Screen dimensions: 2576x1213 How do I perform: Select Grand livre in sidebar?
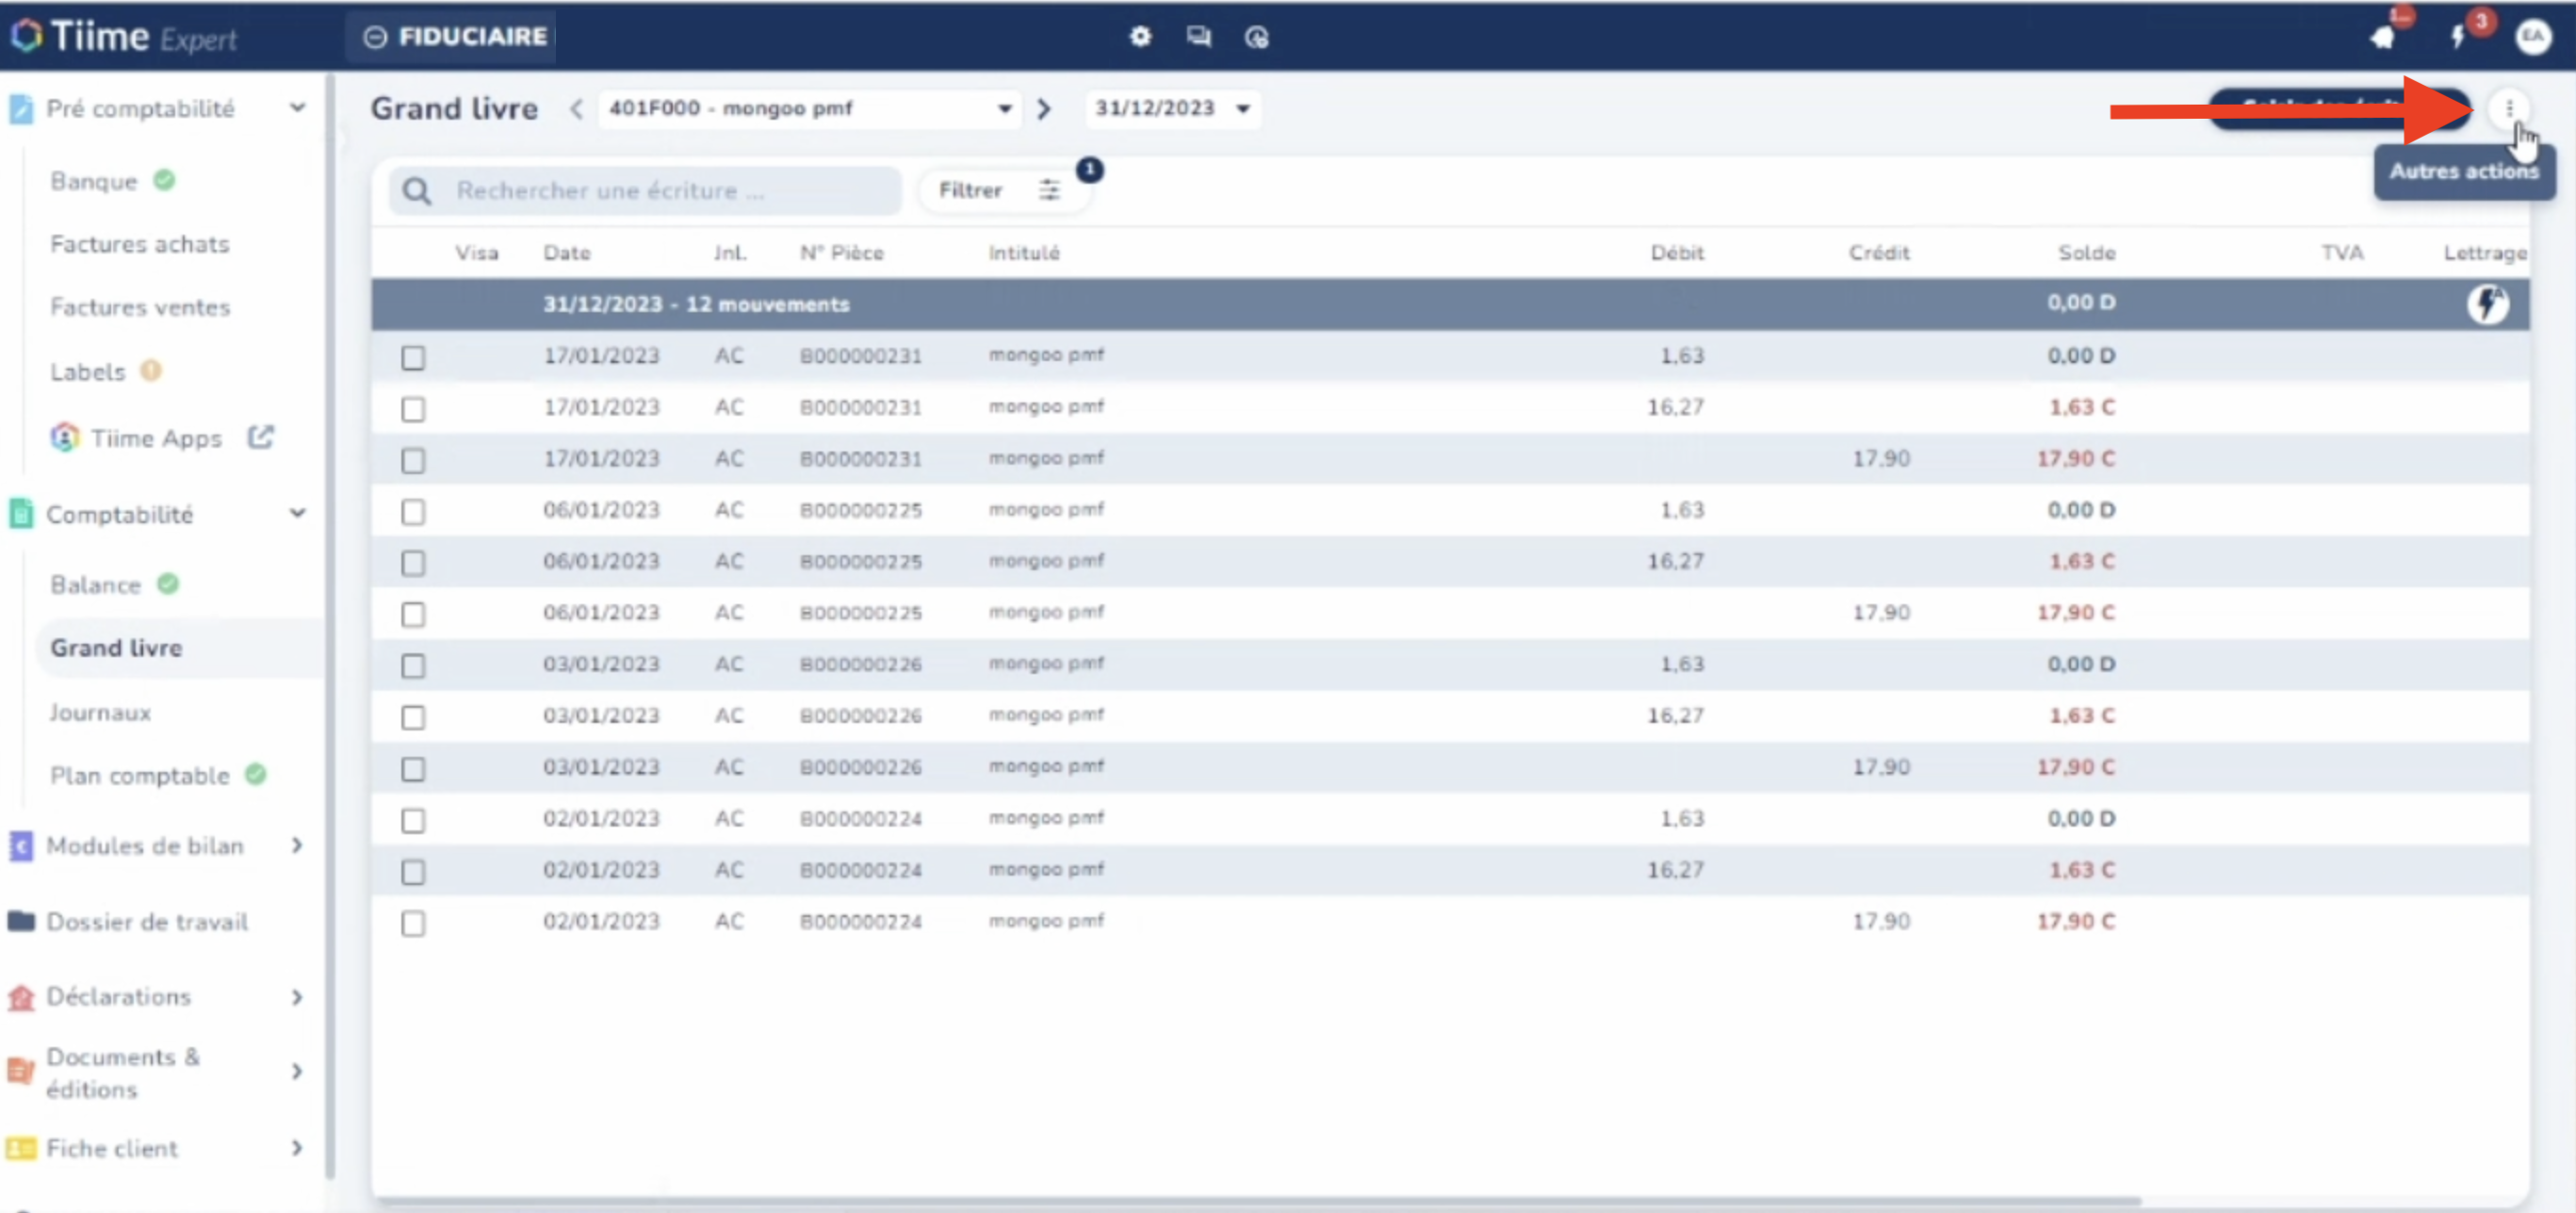(116, 648)
